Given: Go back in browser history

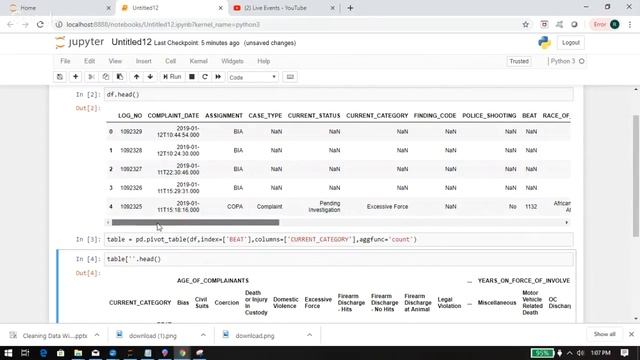Looking at the screenshot, I should tap(10, 24).
